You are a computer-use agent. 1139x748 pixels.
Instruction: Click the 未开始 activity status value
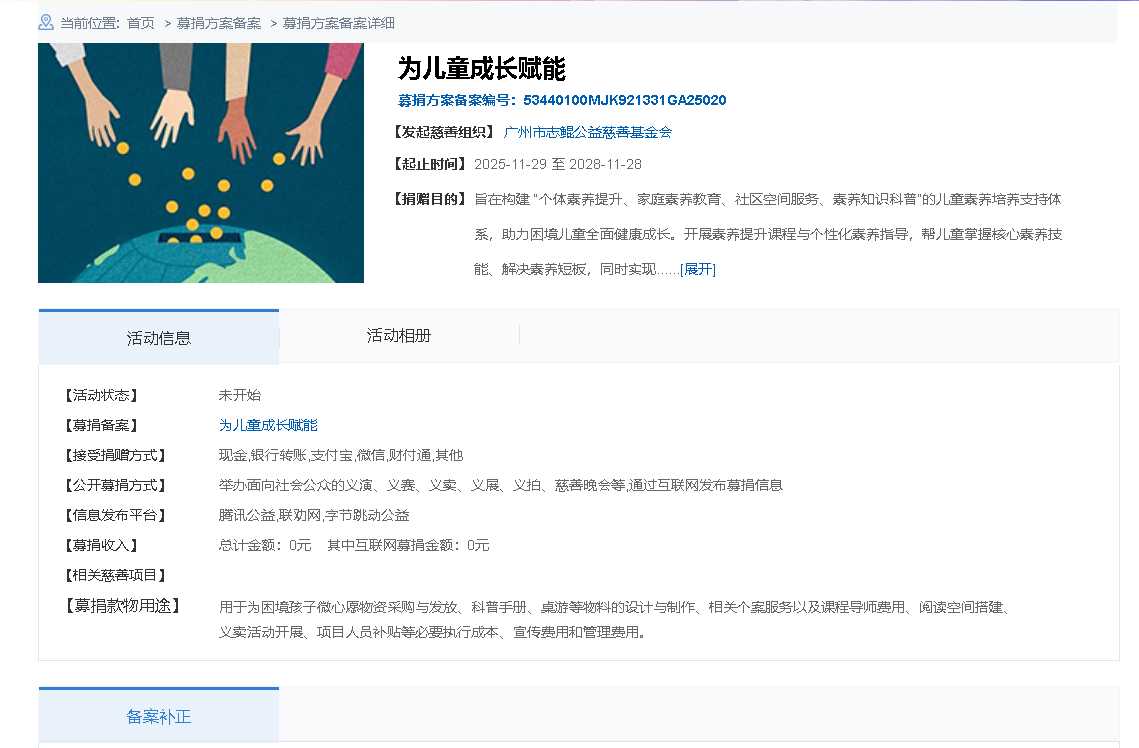(240, 395)
